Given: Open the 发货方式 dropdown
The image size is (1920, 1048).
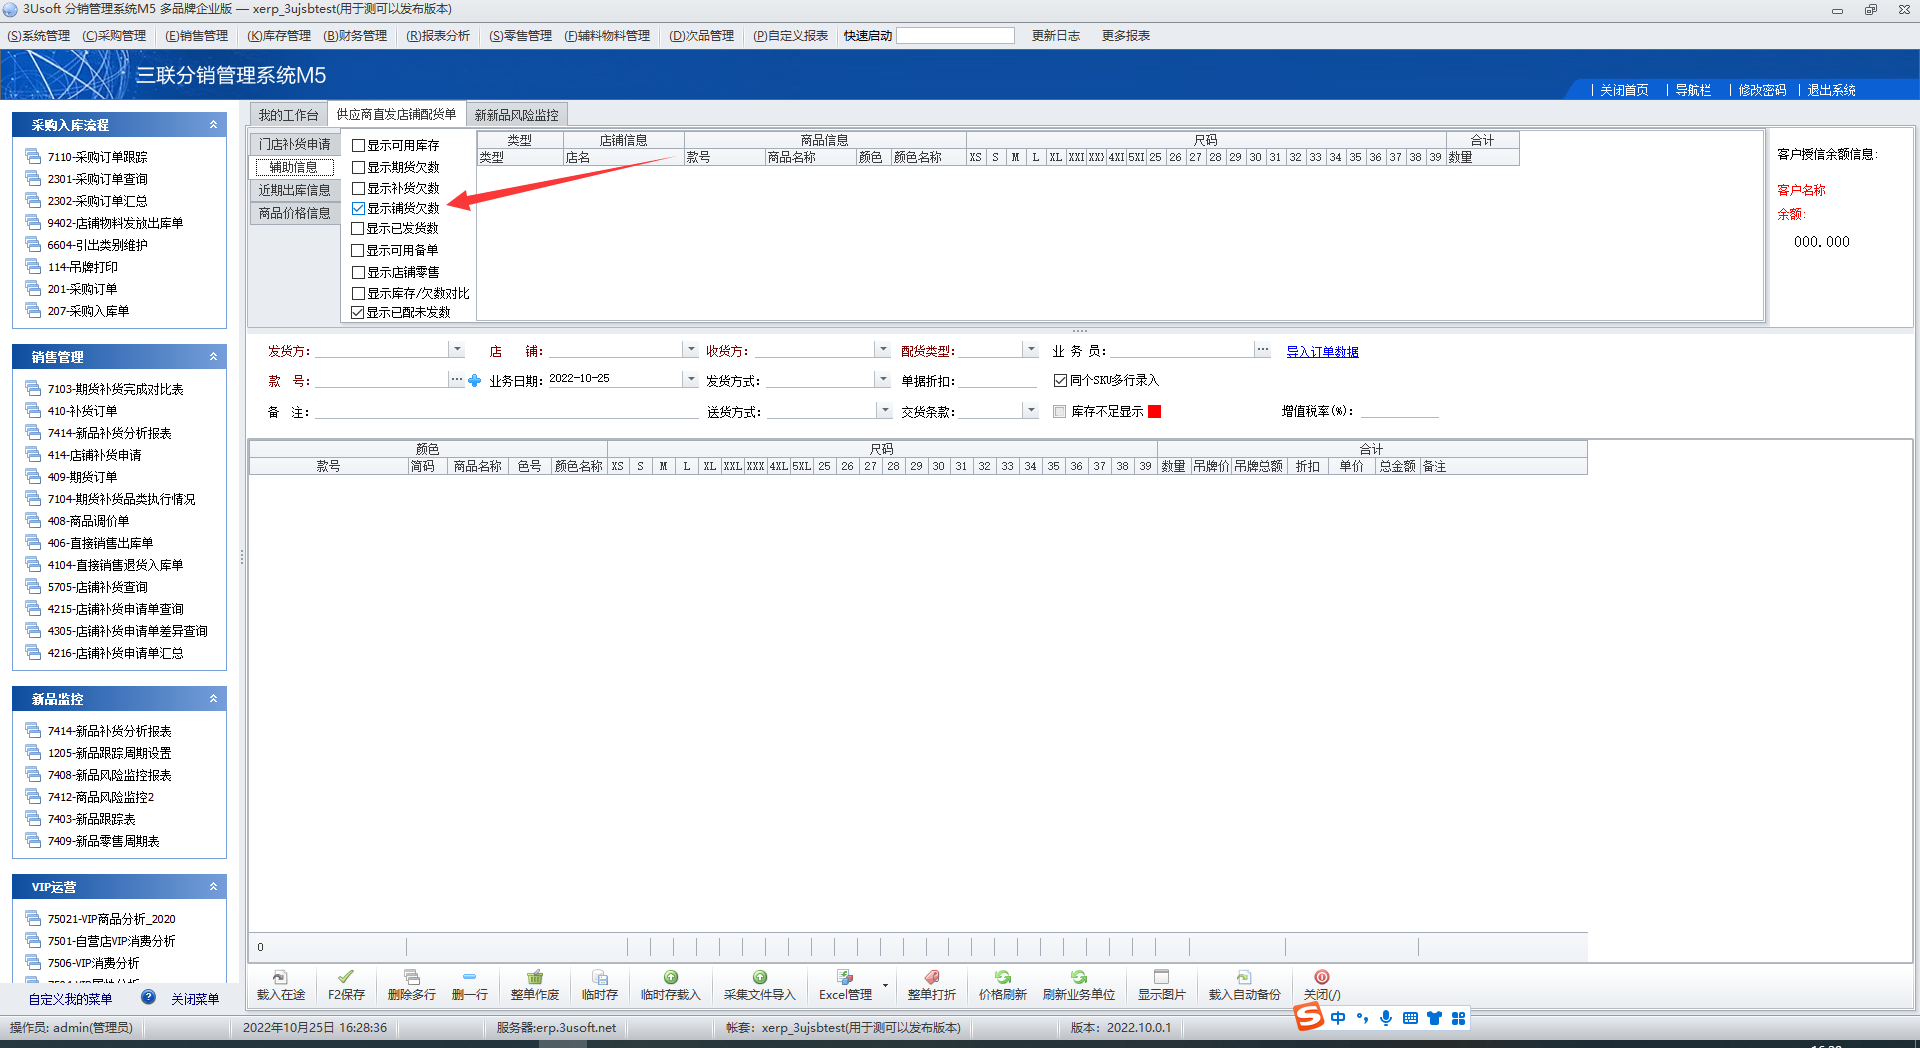Looking at the screenshot, I should (882, 379).
